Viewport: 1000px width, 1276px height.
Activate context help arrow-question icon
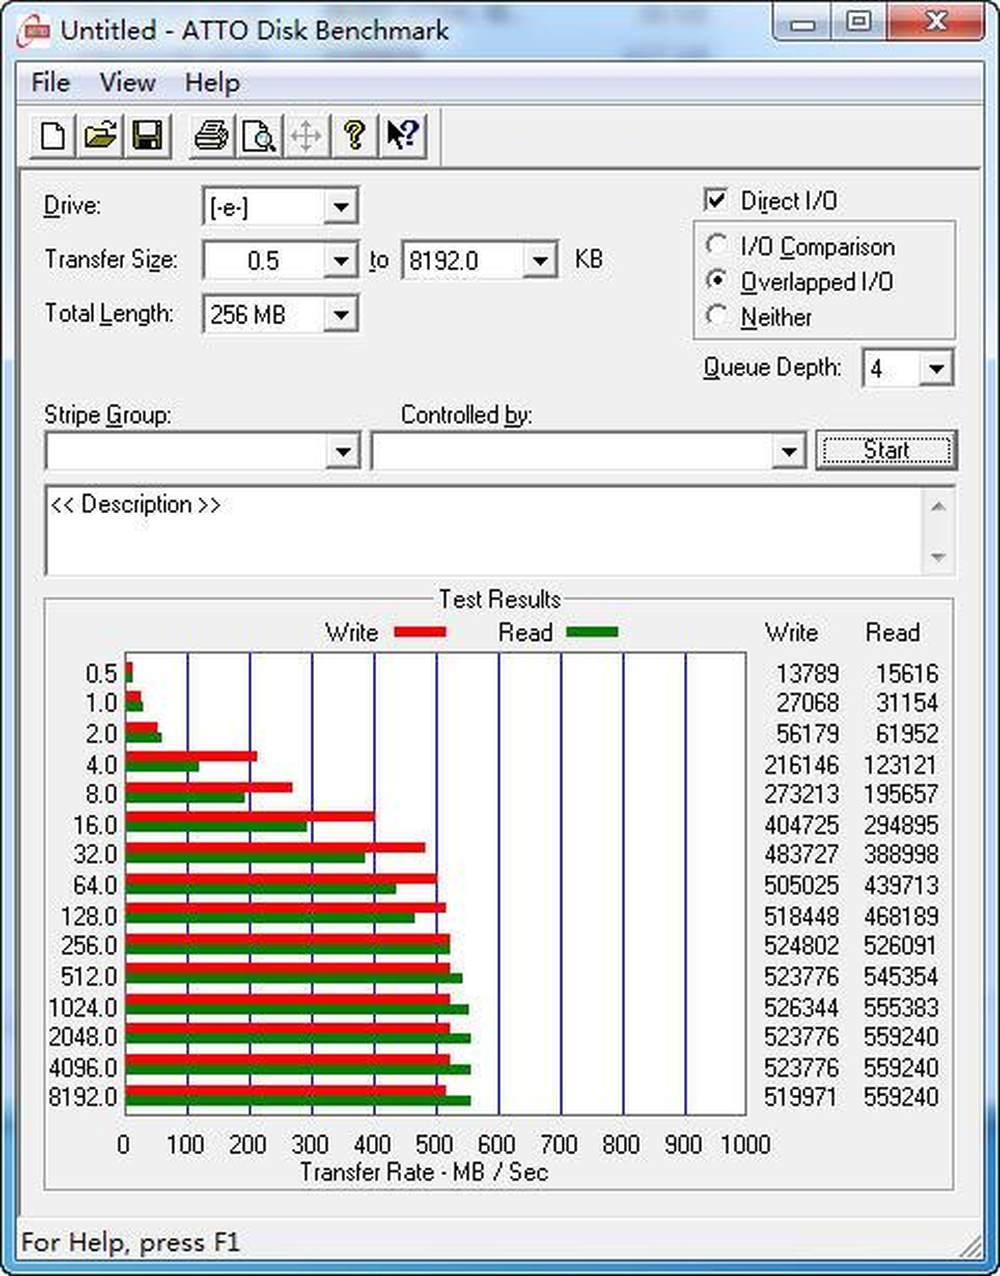tap(402, 135)
